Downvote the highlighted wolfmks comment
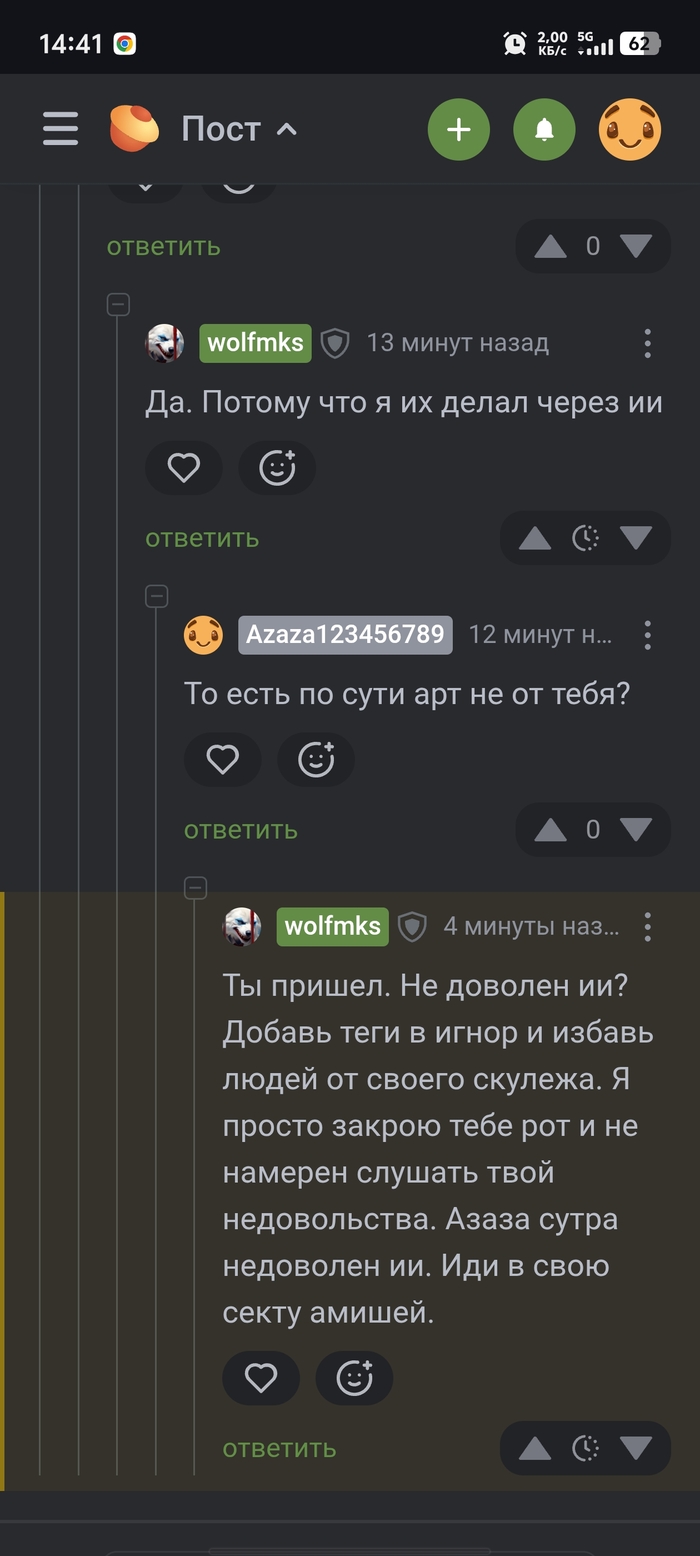Screen dimensions: 700x1556 click(636, 1448)
